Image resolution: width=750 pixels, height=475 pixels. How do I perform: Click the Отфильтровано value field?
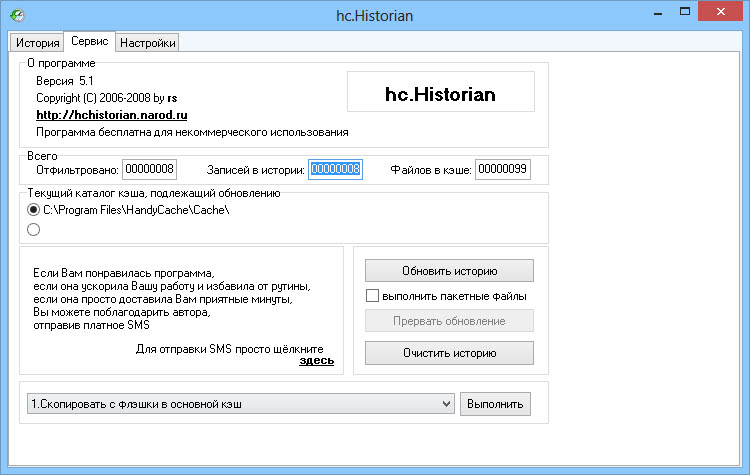tap(149, 169)
